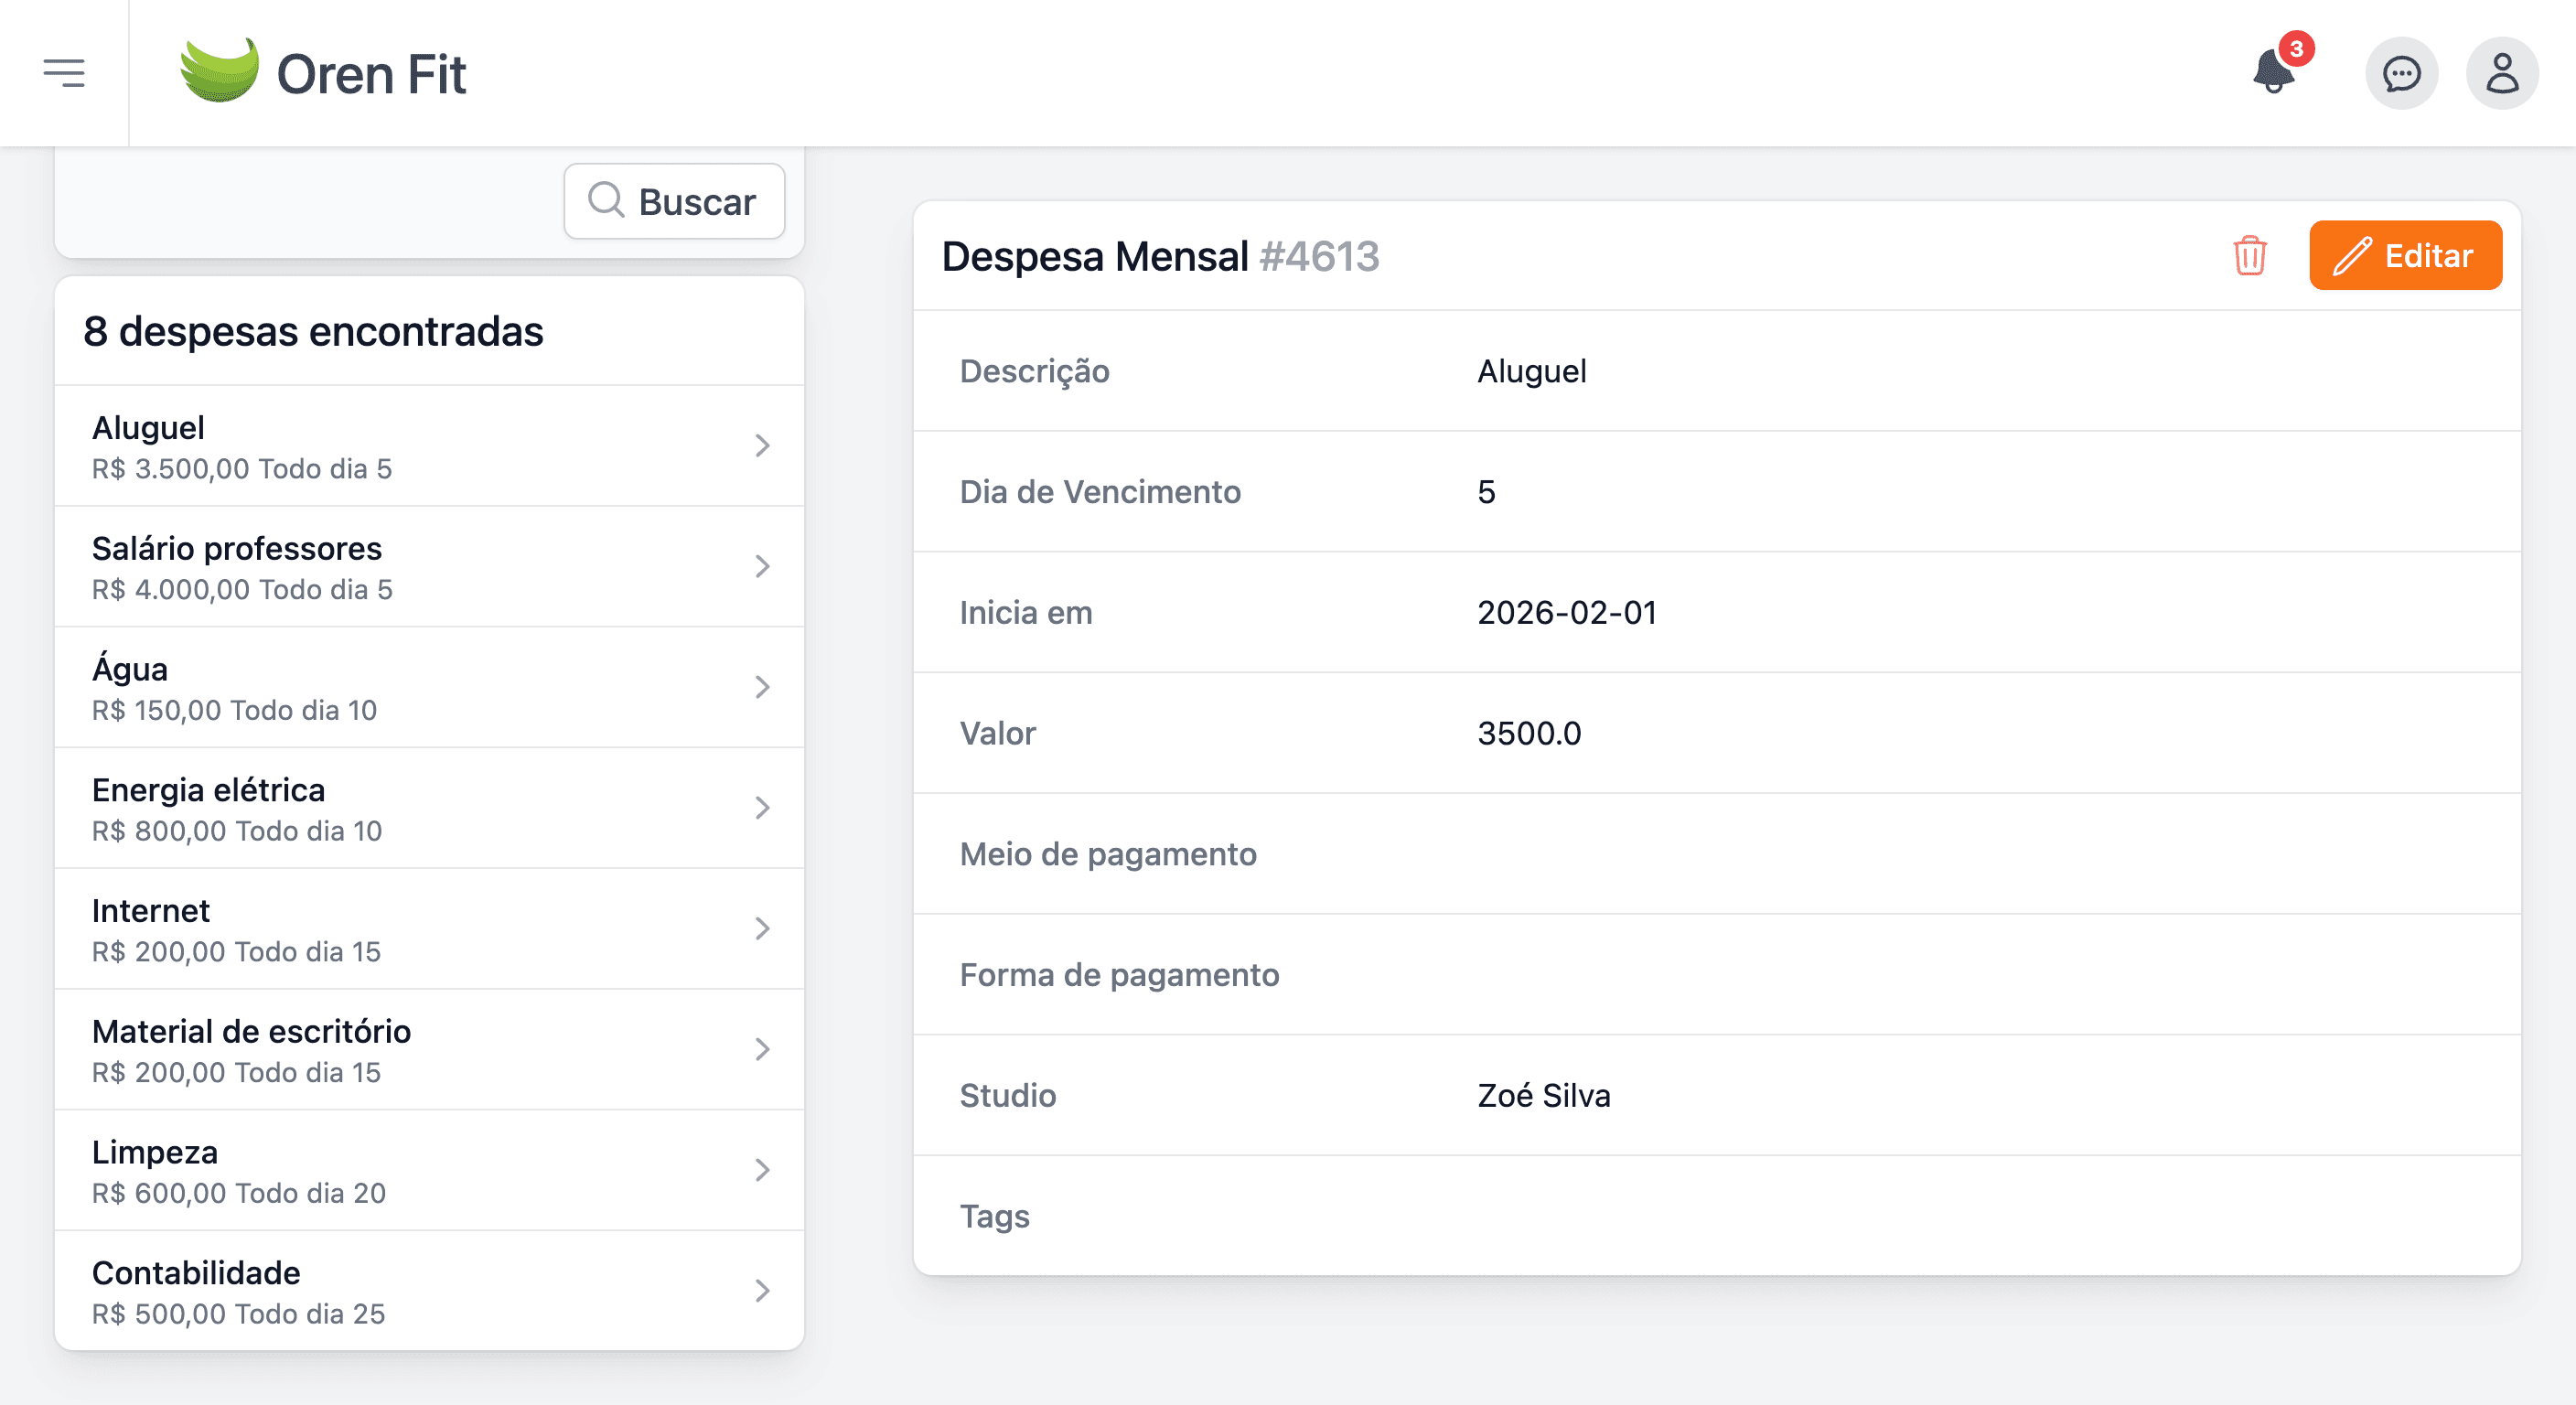Viewport: 2576px width, 1405px height.
Task: Select the Aluguel expense title
Action: pos(148,428)
